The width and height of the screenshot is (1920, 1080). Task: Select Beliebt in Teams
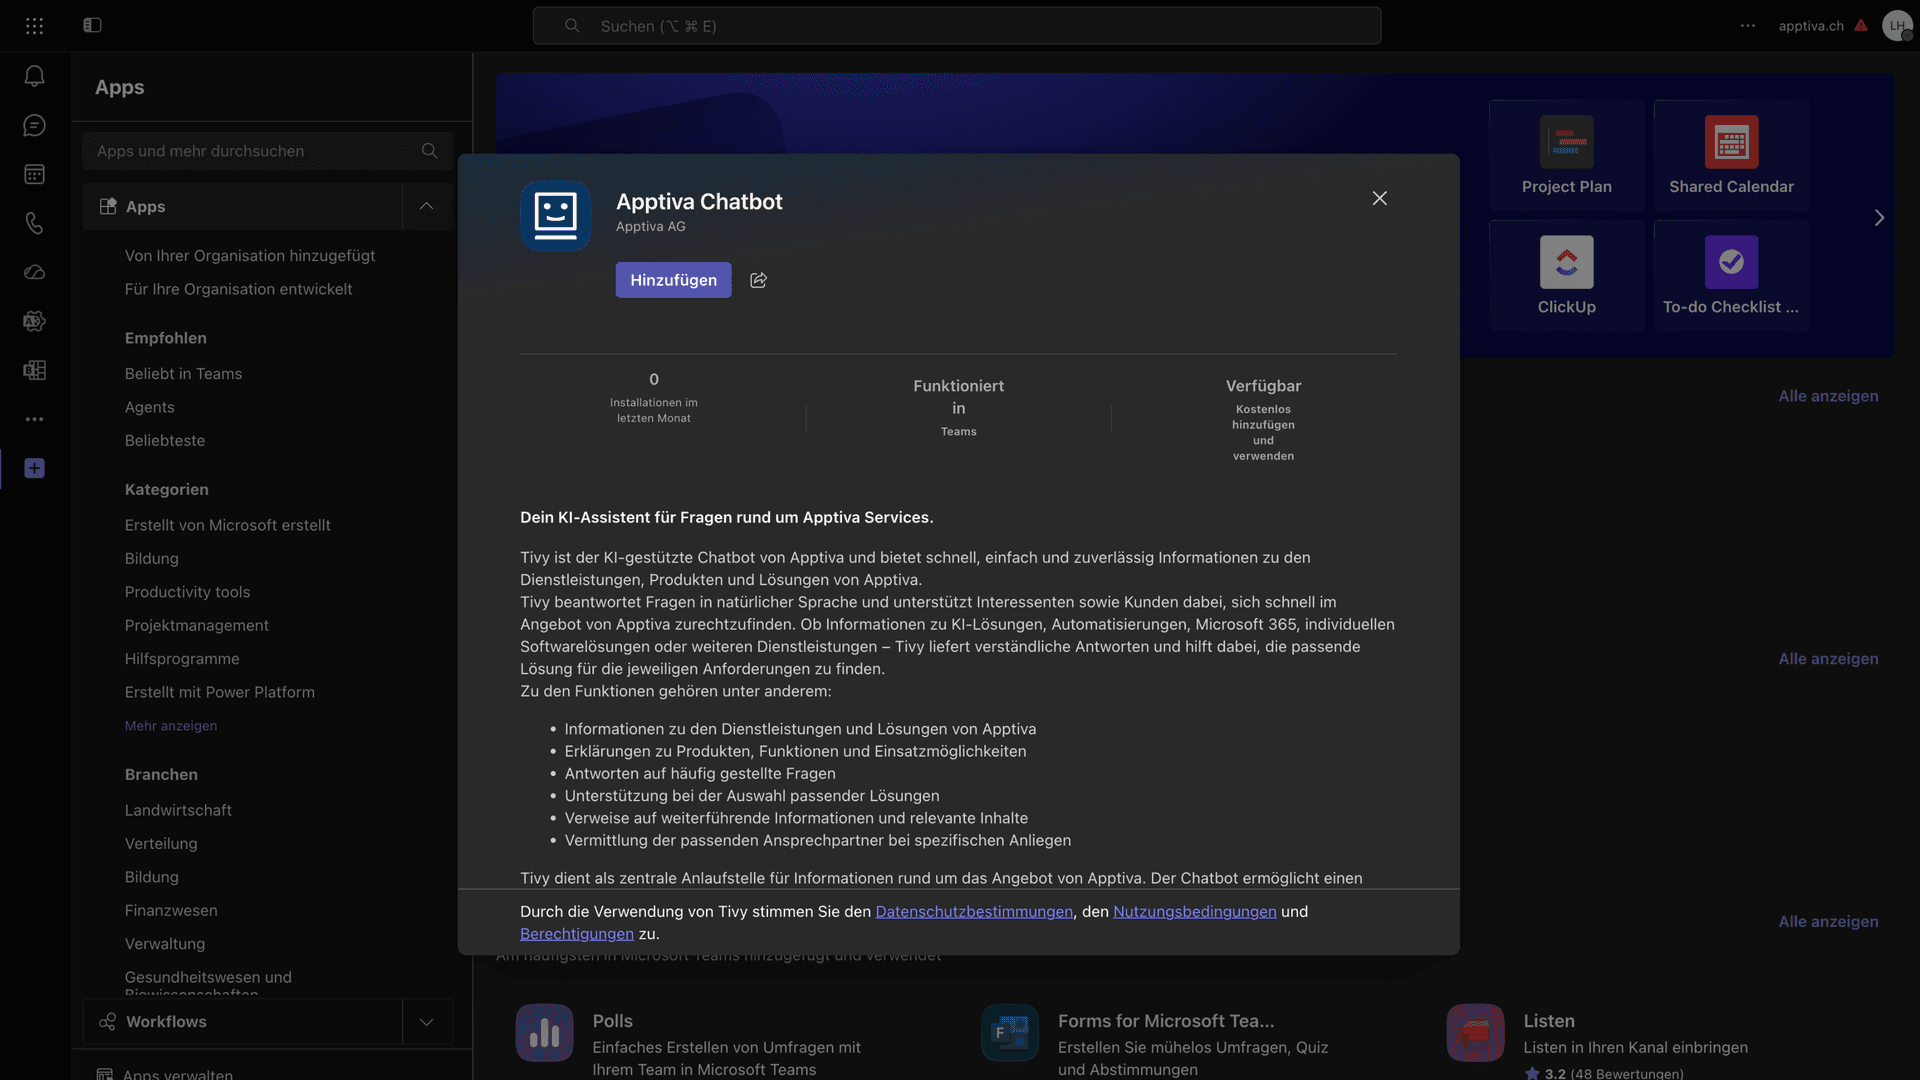tap(183, 374)
